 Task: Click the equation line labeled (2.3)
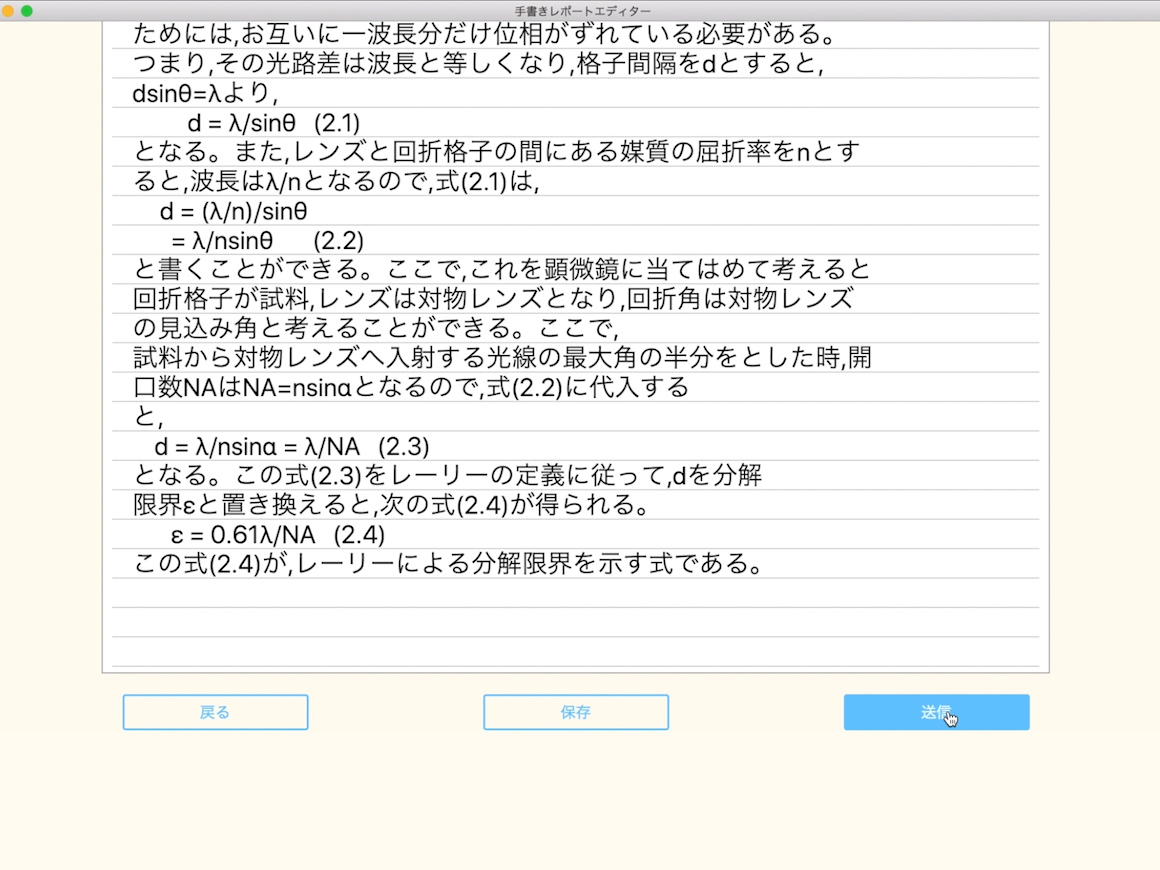point(291,446)
